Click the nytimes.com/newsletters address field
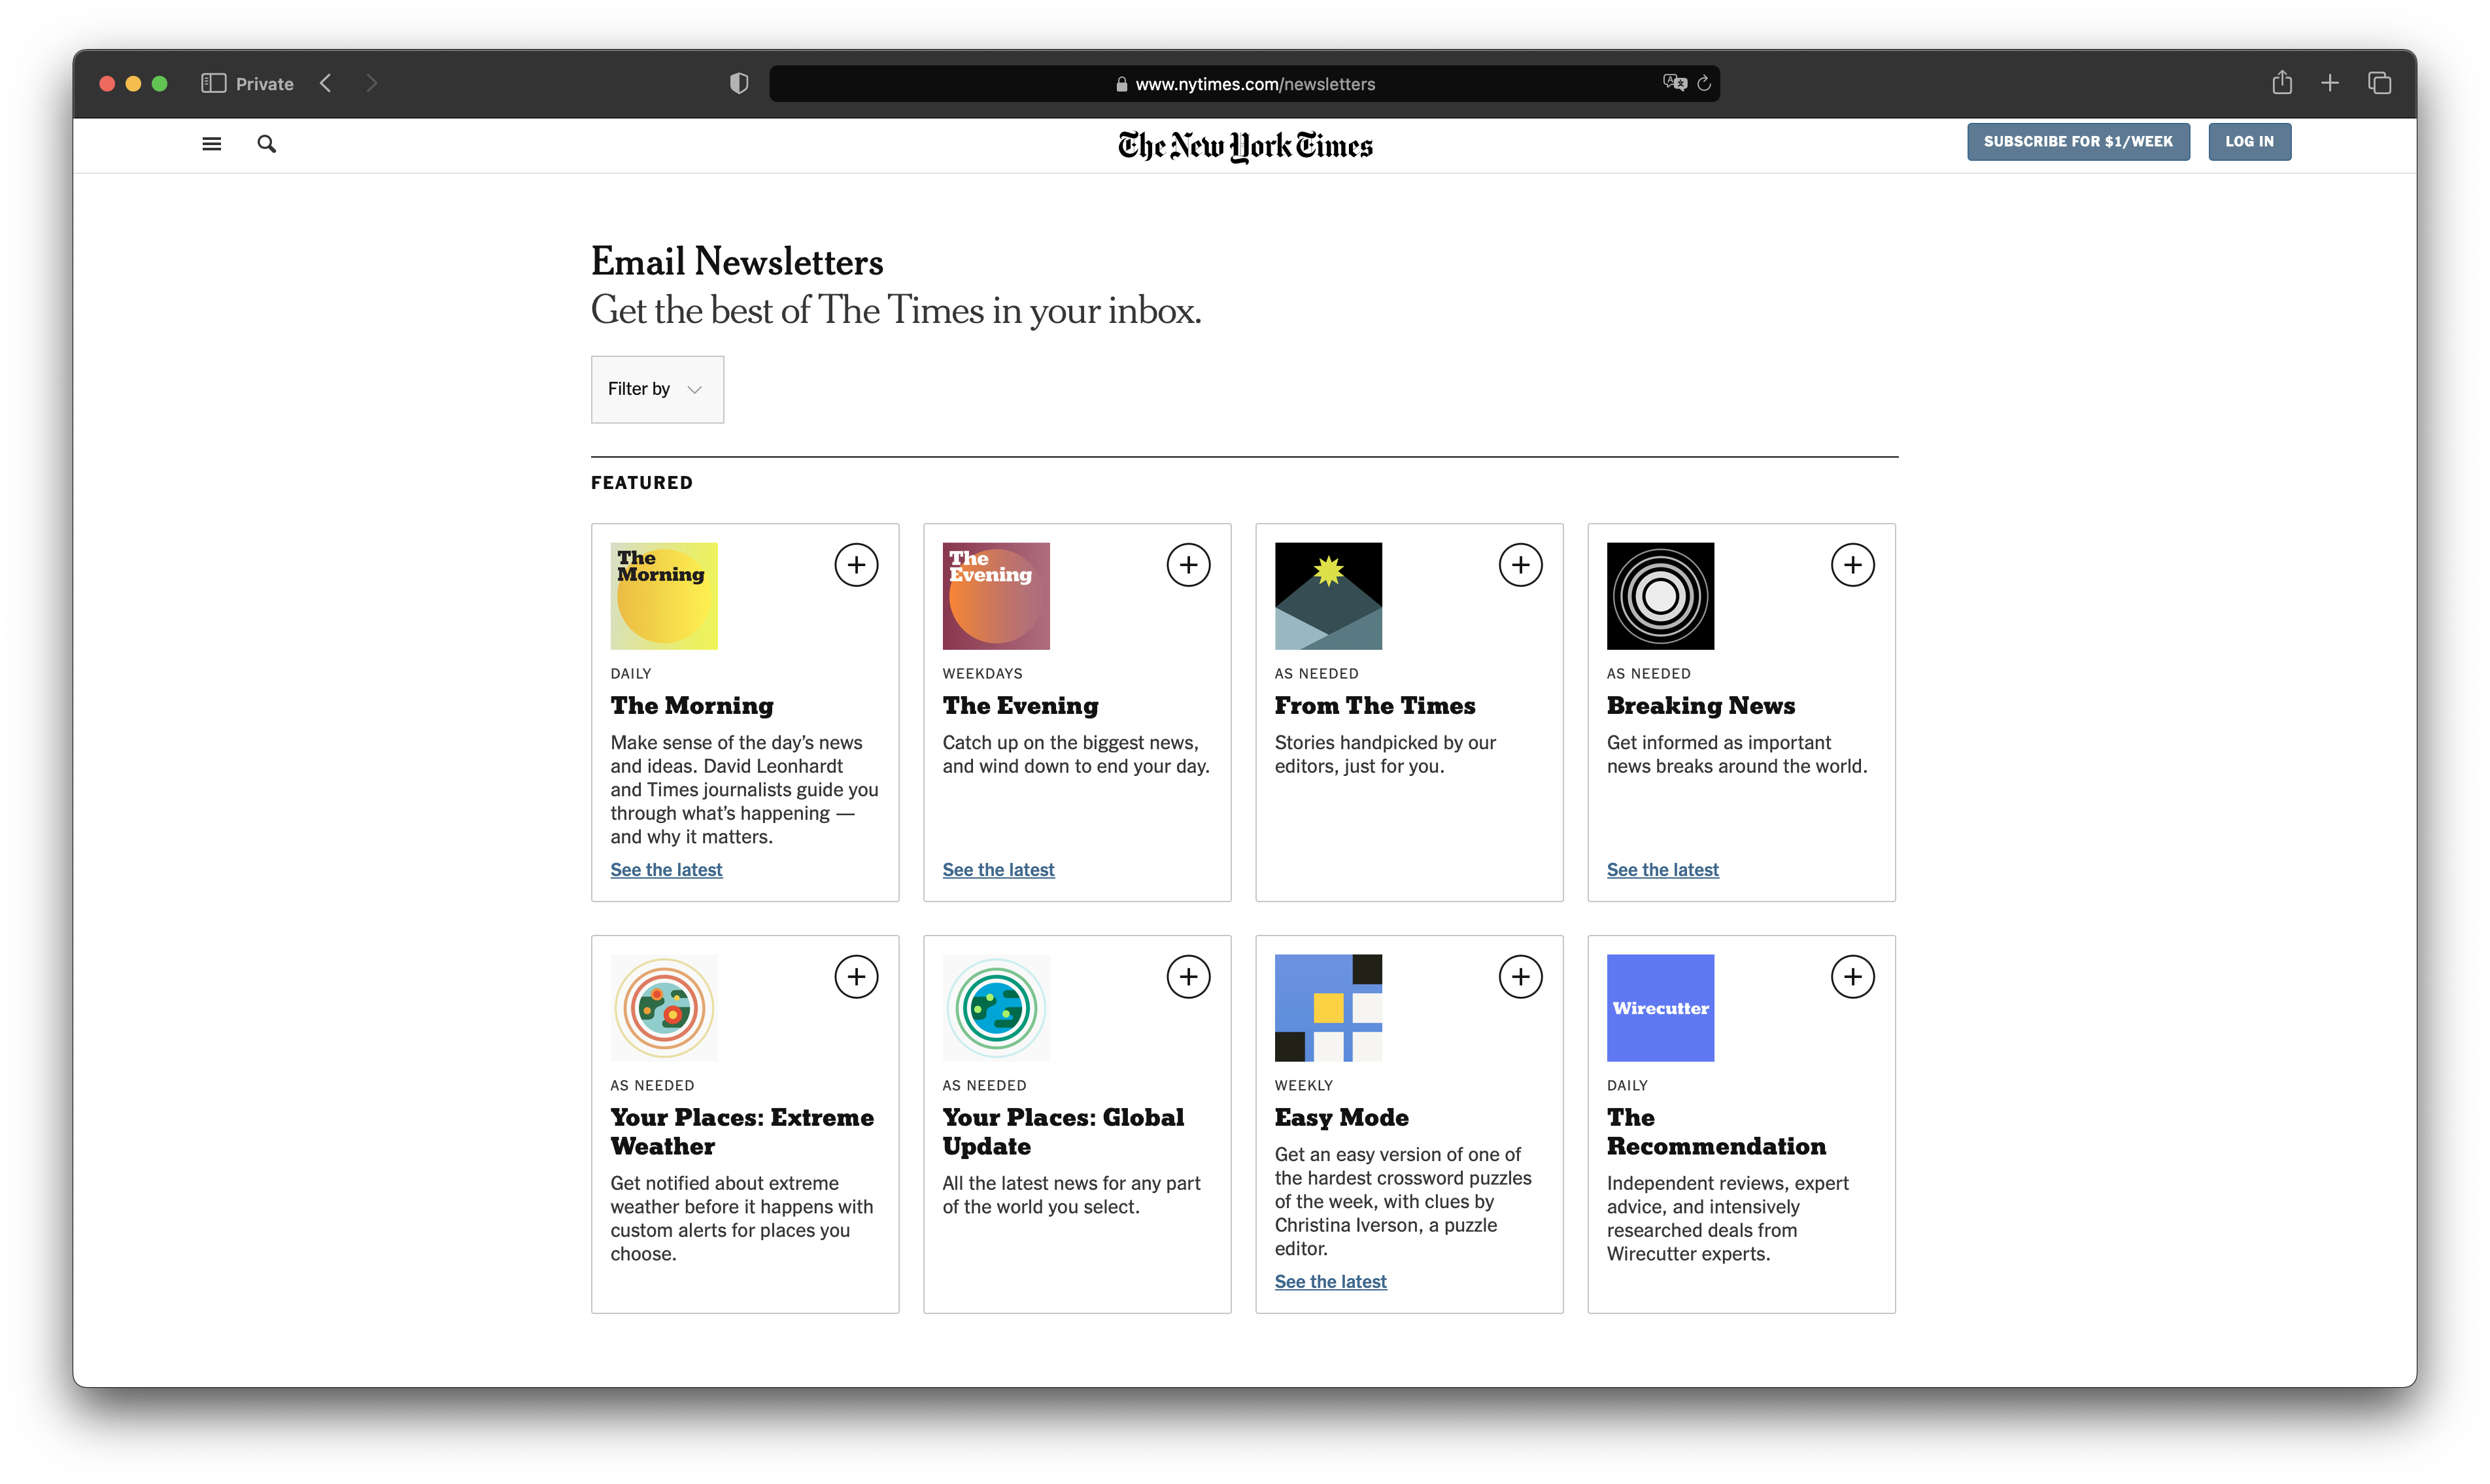This screenshot has width=2490, height=1484. point(1244,84)
